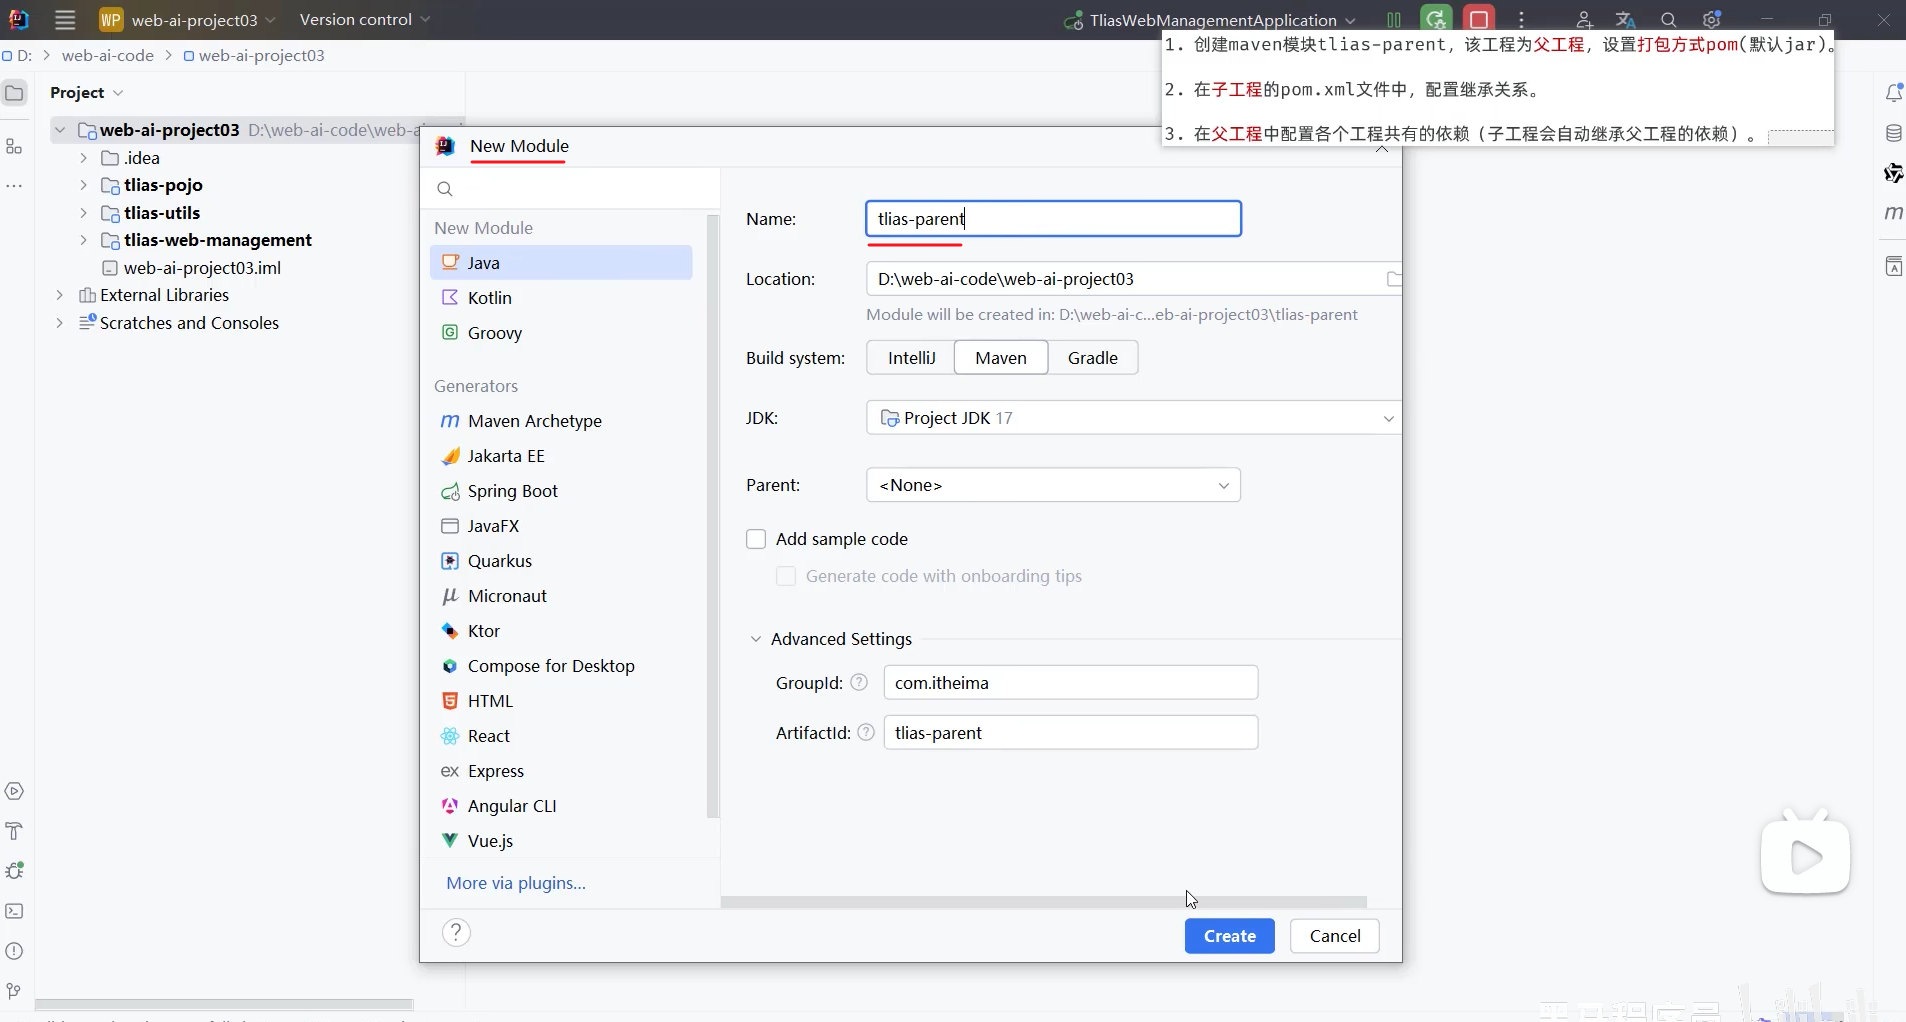Click the Search Everywhere magnifier icon

click(x=1668, y=20)
